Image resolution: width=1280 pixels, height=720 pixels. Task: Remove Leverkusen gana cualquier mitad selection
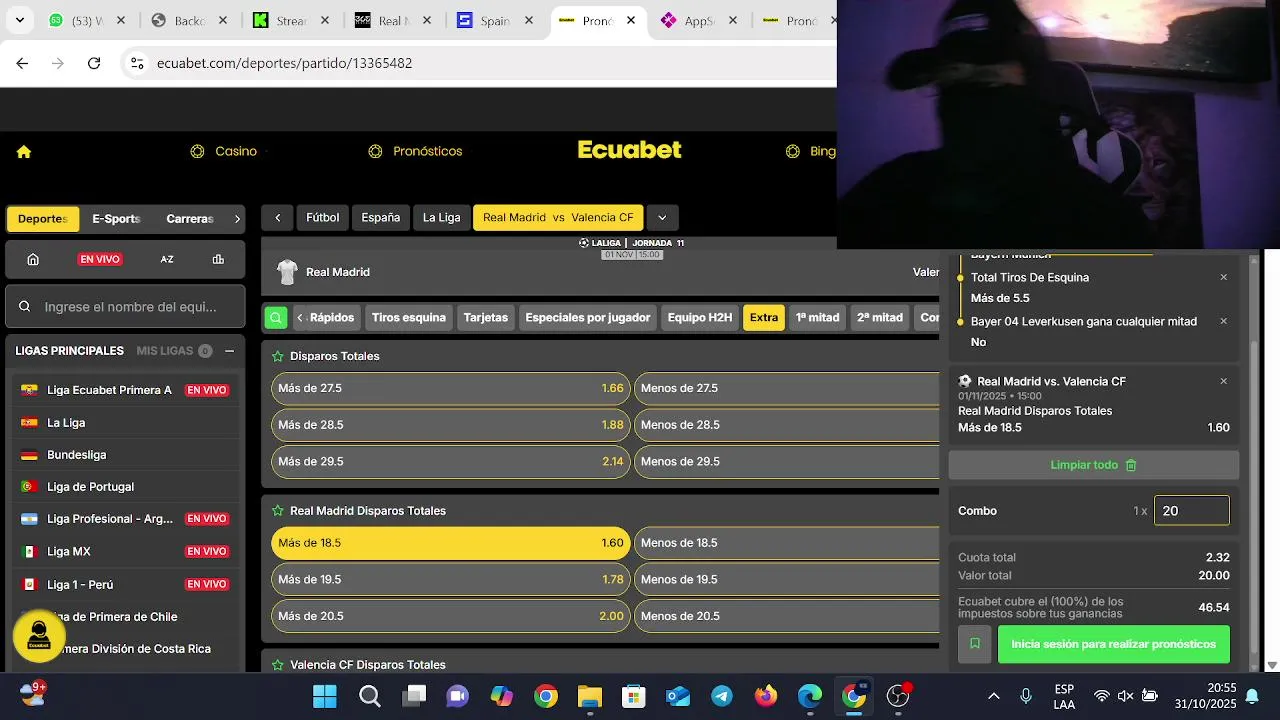(1223, 321)
